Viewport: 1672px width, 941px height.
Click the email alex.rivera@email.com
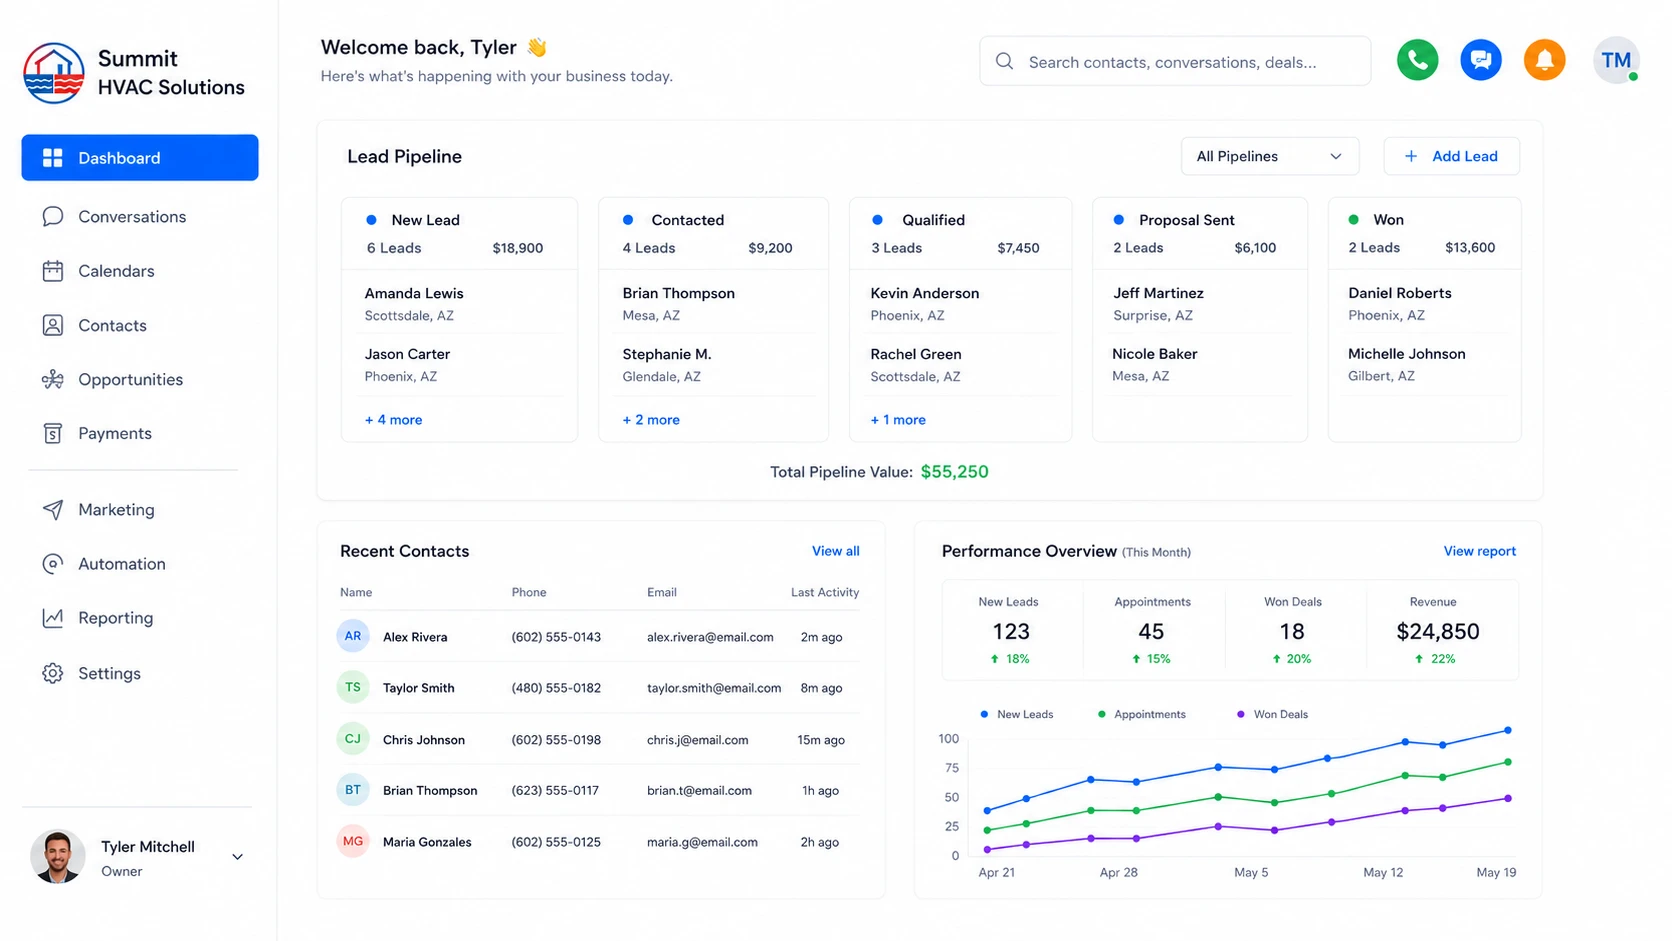[x=710, y=637]
